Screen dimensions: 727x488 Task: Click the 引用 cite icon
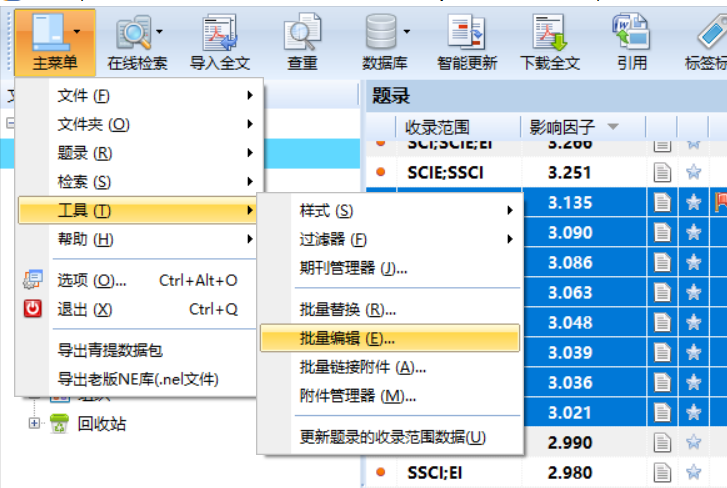coord(631,32)
